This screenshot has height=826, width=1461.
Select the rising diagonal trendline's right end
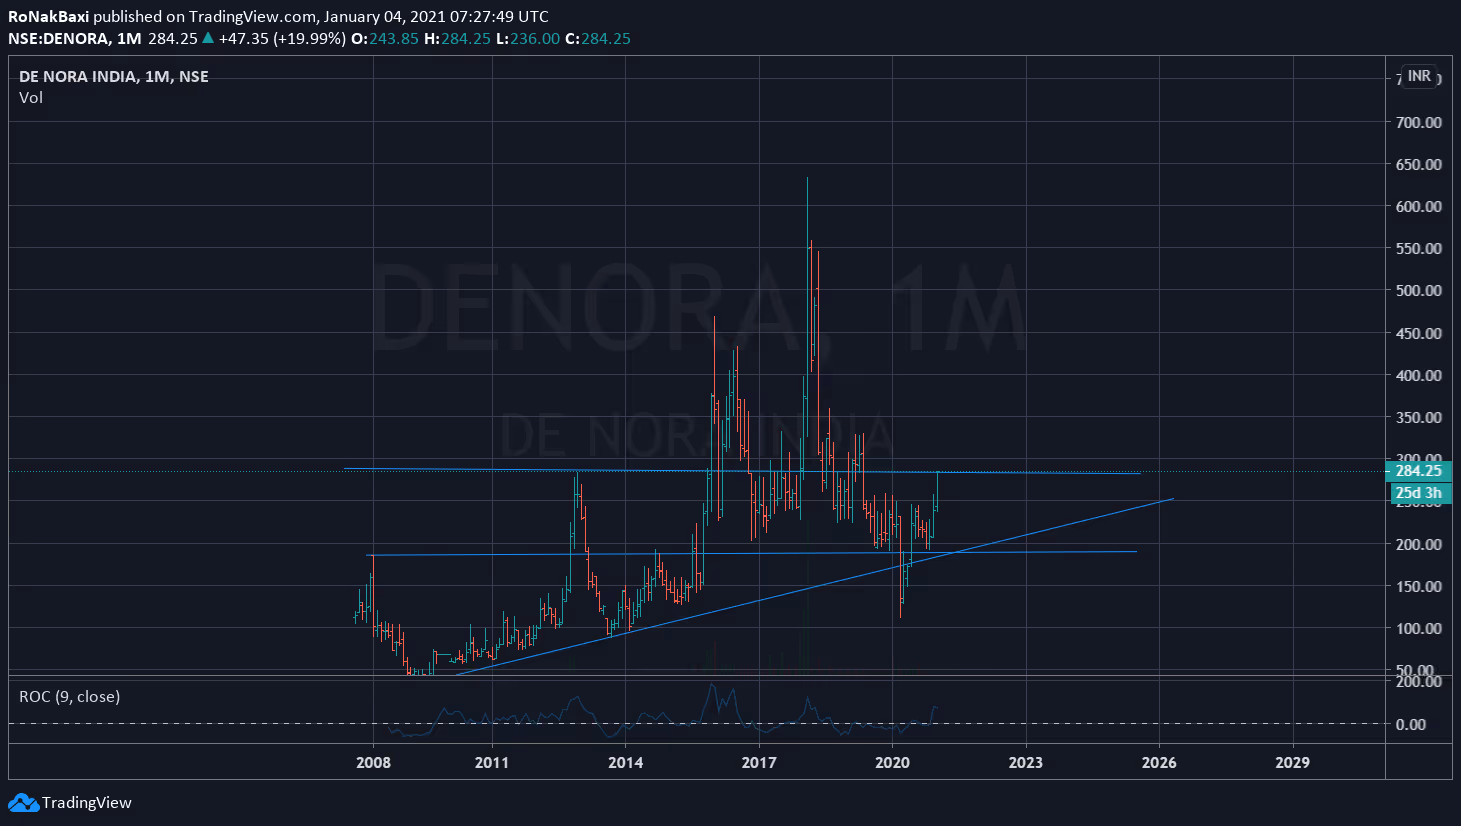pos(1171,499)
